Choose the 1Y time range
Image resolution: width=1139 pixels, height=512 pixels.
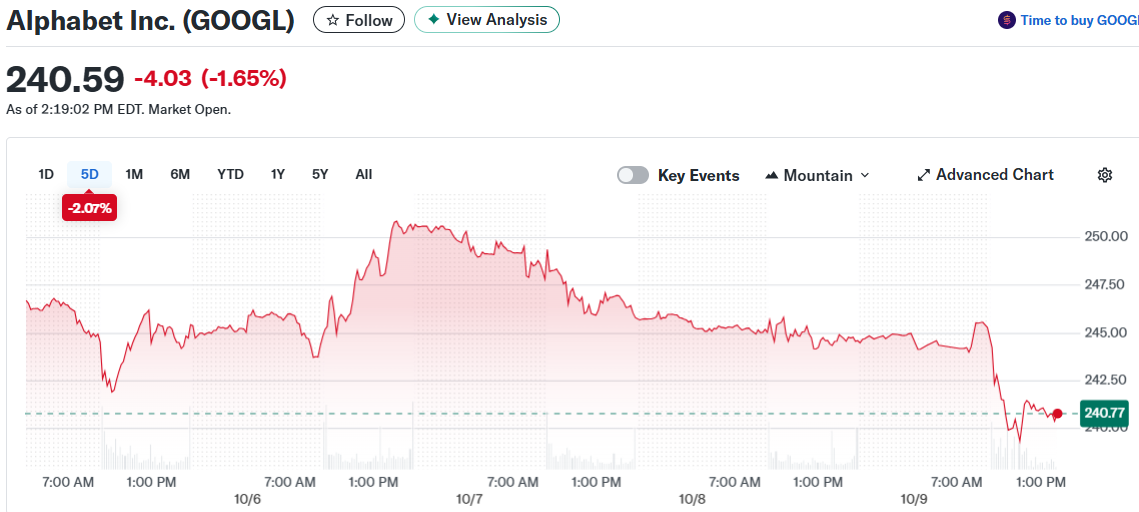coord(278,174)
